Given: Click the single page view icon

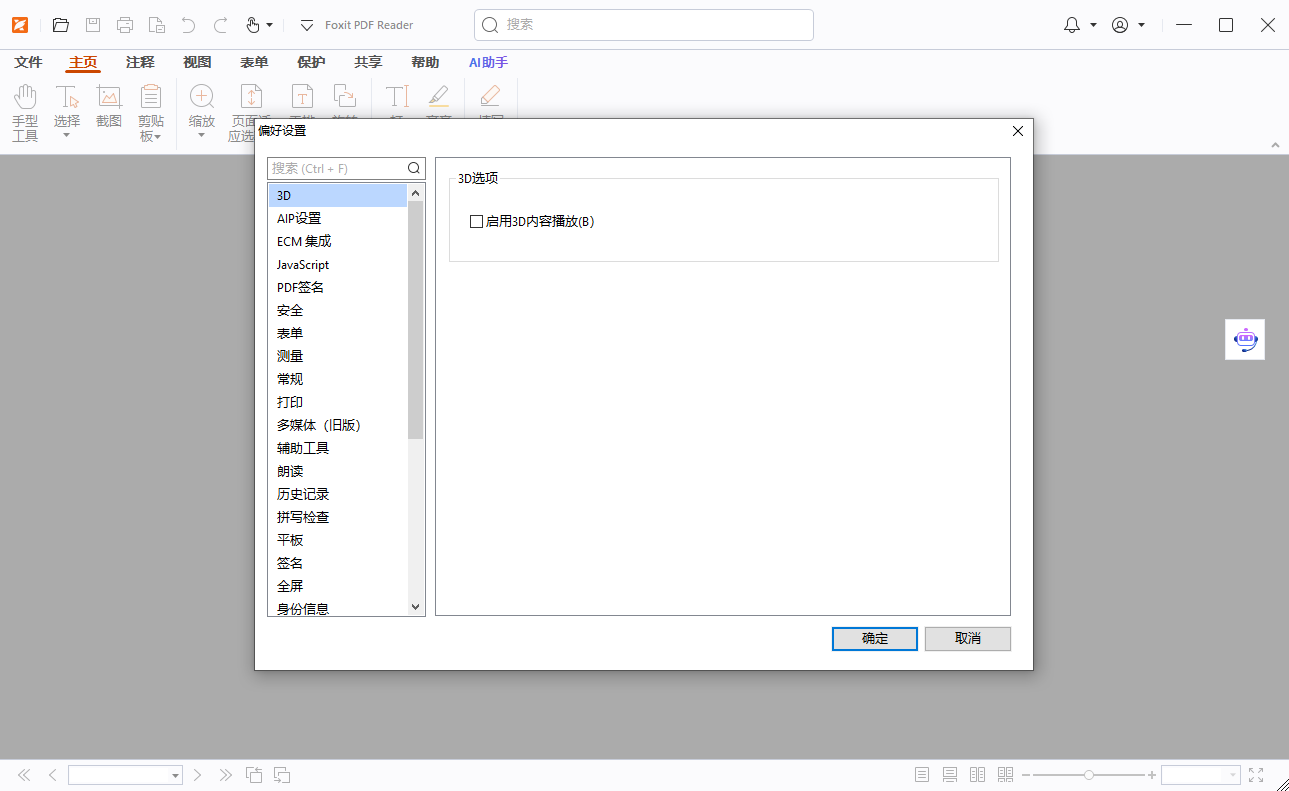Looking at the screenshot, I should (x=920, y=773).
